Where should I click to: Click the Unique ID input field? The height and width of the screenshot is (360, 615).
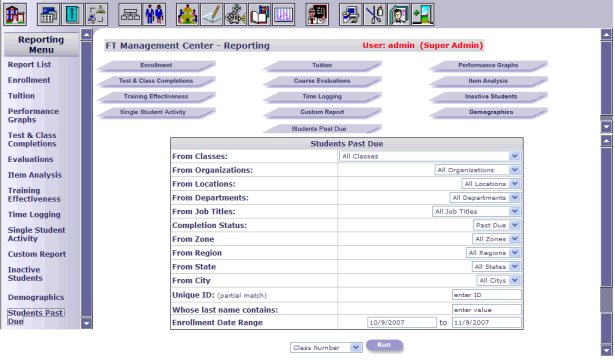[487, 295]
